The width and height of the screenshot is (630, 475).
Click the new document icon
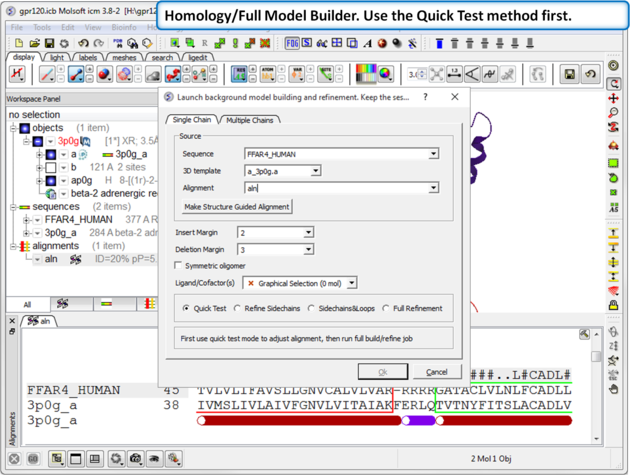(17, 44)
